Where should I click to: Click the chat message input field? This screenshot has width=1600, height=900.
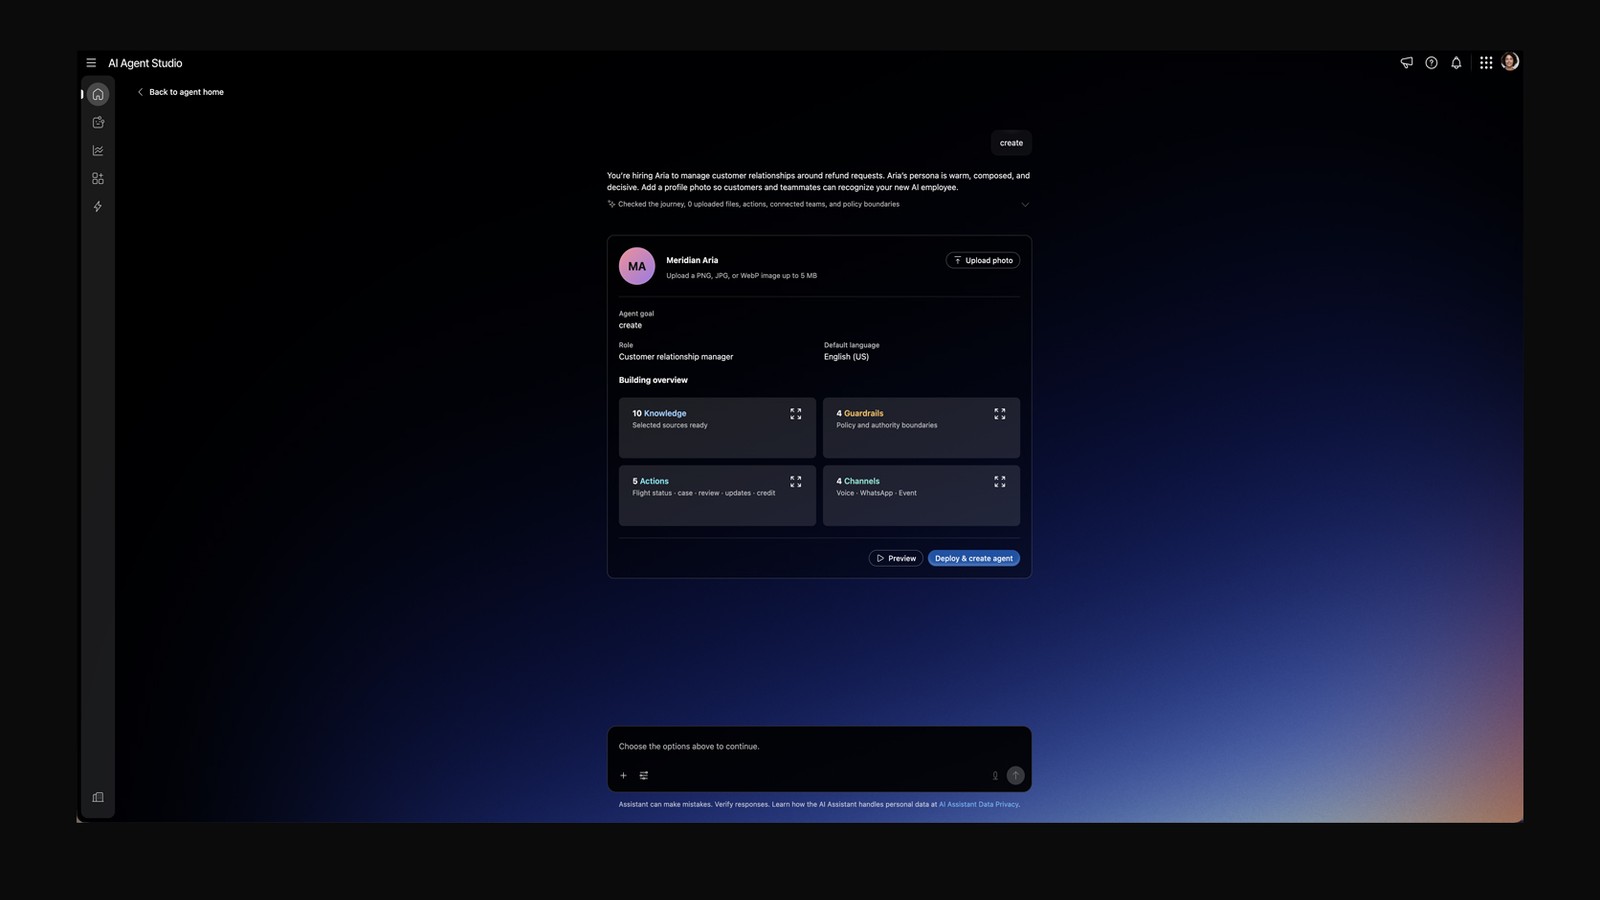(819, 746)
